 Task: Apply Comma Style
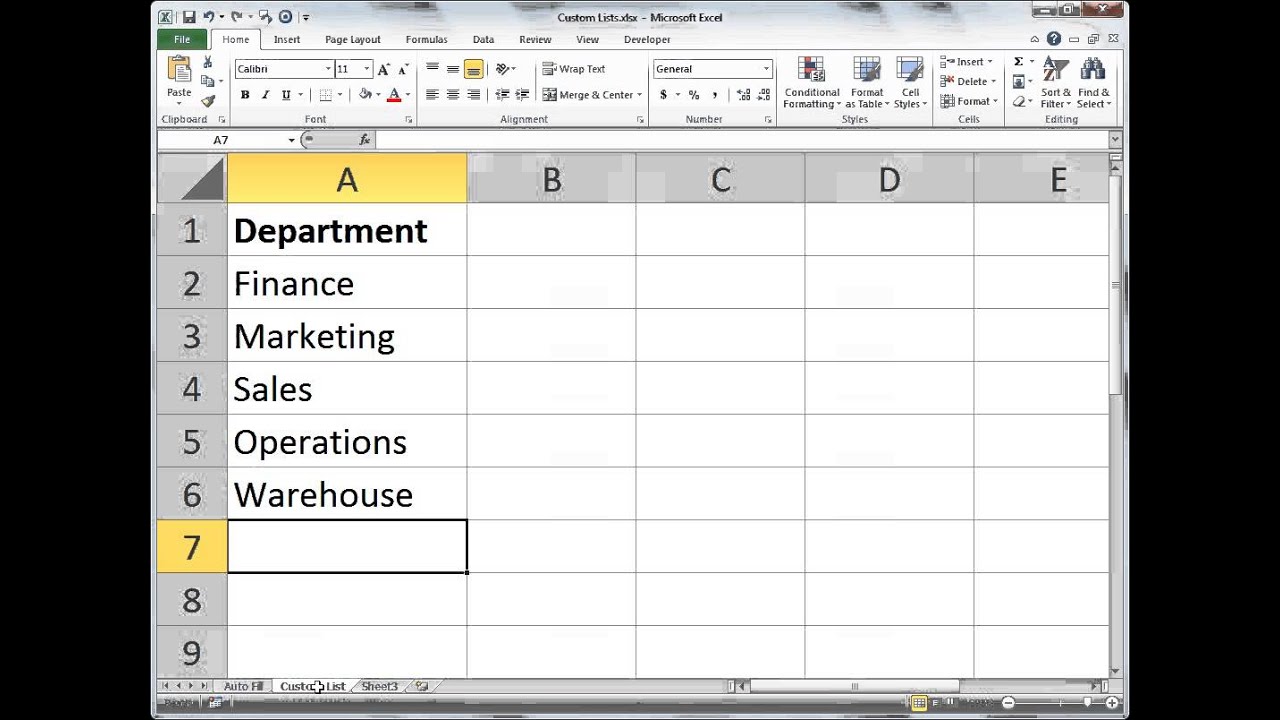tap(715, 95)
